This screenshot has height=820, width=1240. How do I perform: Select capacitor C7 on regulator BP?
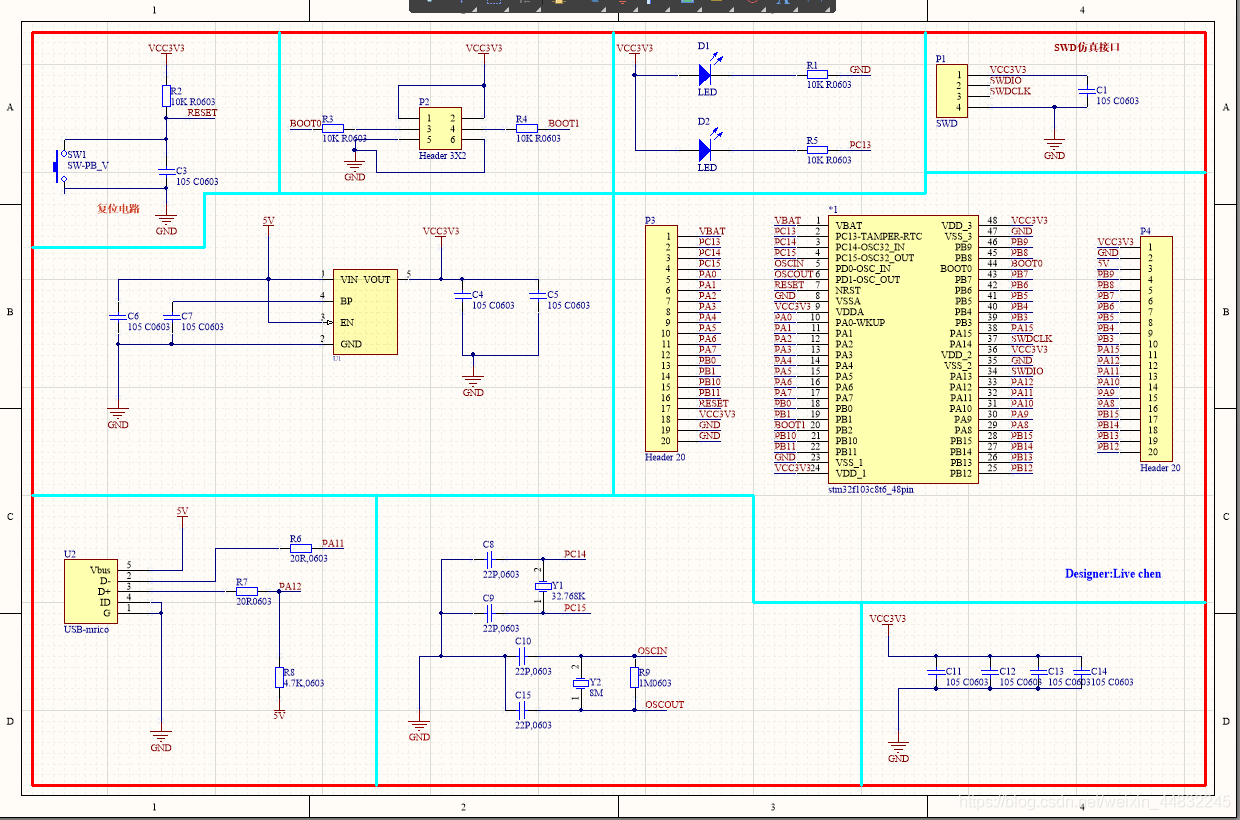click(173, 316)
